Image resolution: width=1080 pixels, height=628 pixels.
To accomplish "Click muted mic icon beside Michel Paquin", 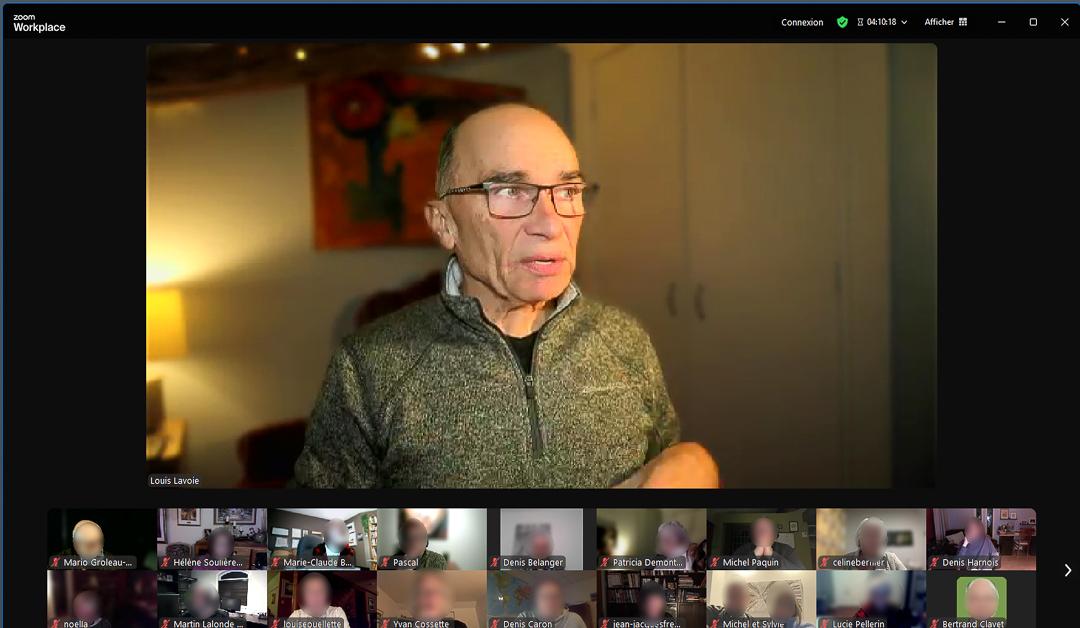I will (x=715, y=563).
